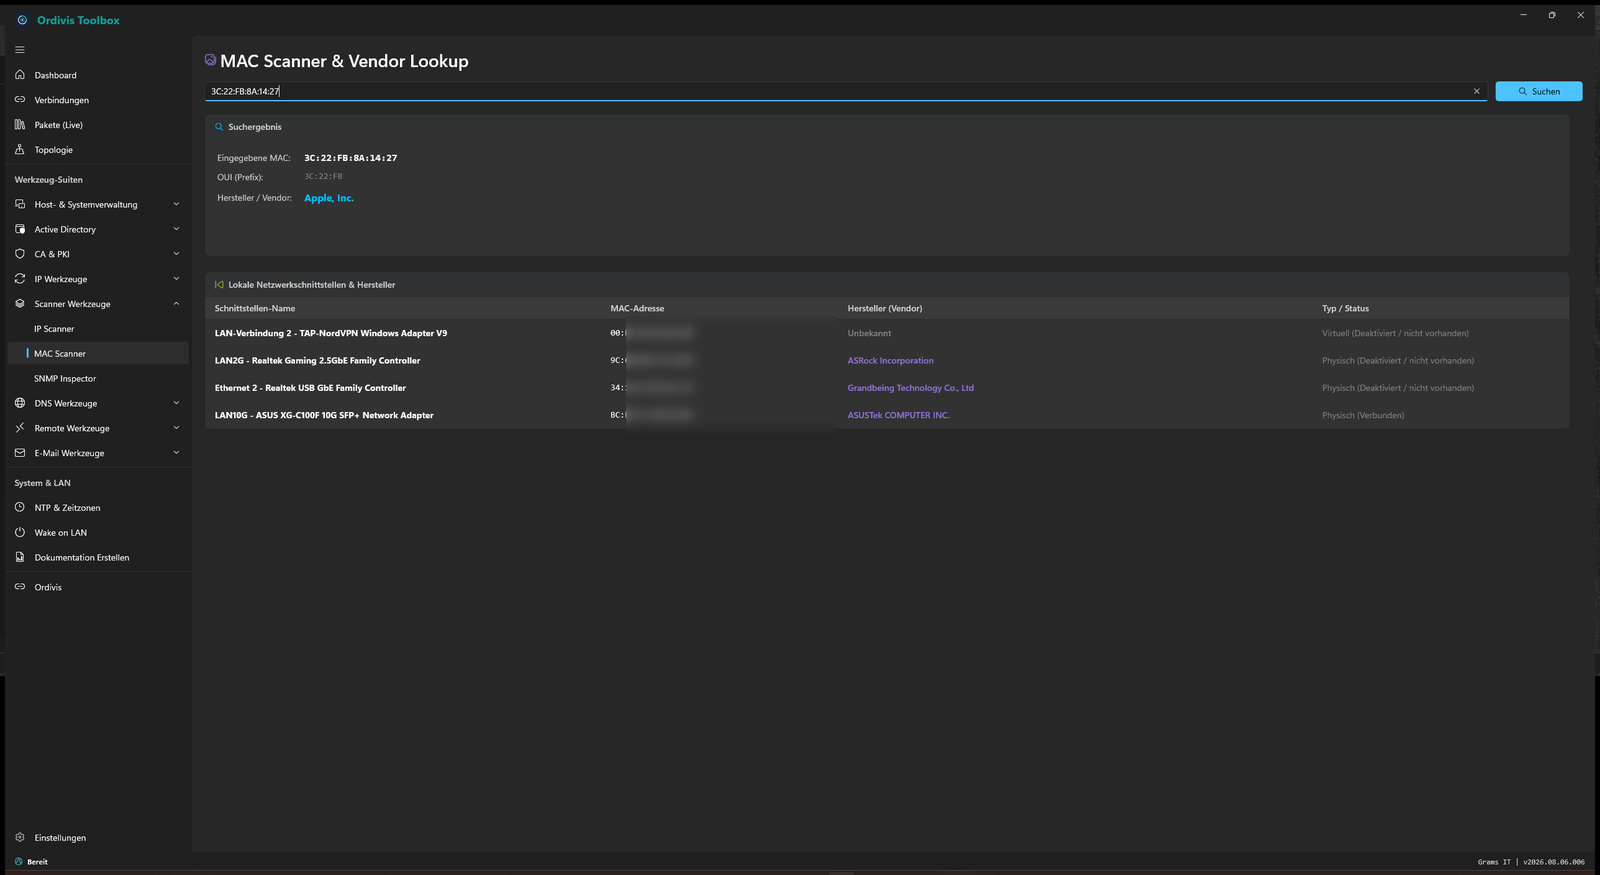Image resolution: width=1600 pixels, height=875 pixels.
Task: Select the Ethernet 2 Realtek USB GbE row
Action: point(887,388)
